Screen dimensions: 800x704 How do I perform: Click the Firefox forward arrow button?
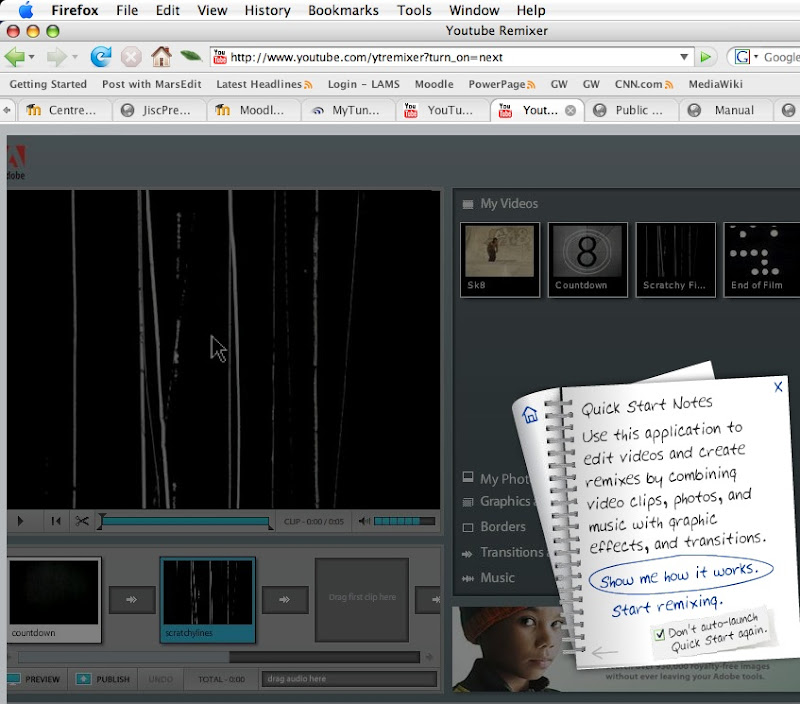point(56,57)
